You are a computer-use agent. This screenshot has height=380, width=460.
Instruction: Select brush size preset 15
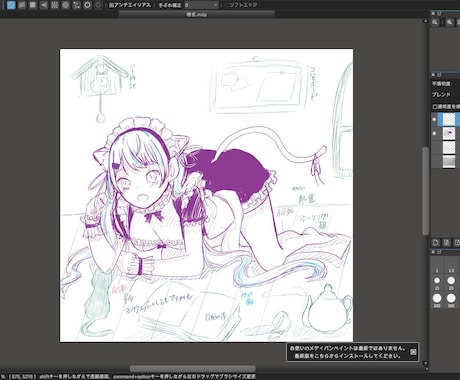pyautogui.click(x=437, y=282)
